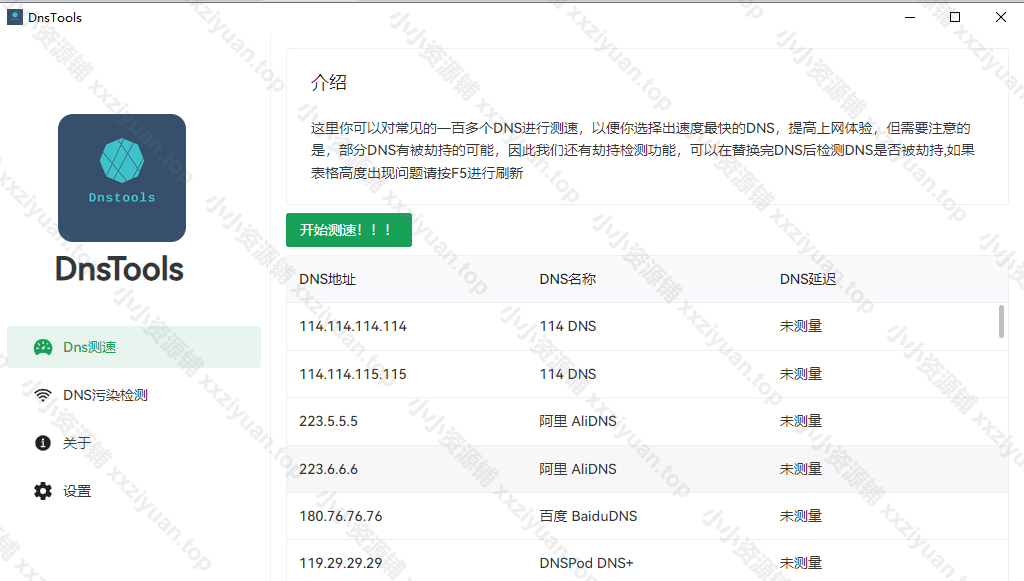Screen dimensions: 1024x581
Task: Click the DNS名称 column header
Action: coord(567,279)
